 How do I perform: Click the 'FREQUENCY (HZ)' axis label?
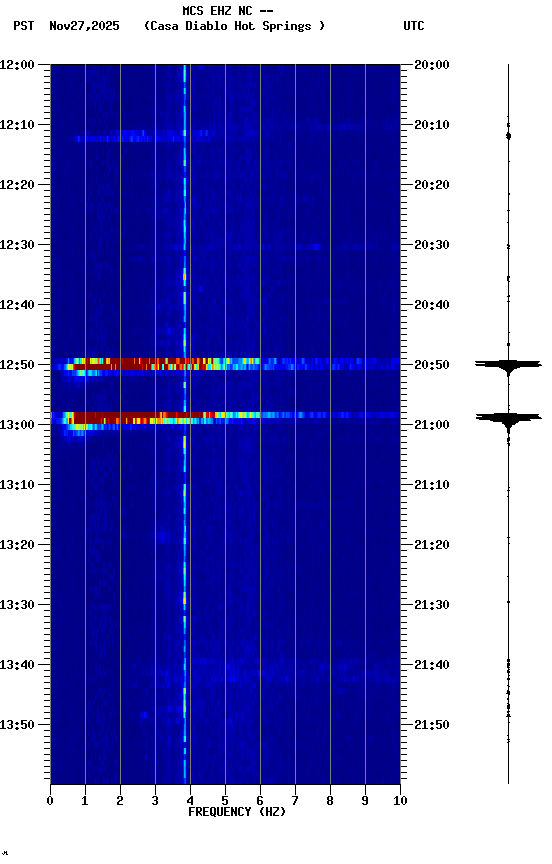point(237,812)
